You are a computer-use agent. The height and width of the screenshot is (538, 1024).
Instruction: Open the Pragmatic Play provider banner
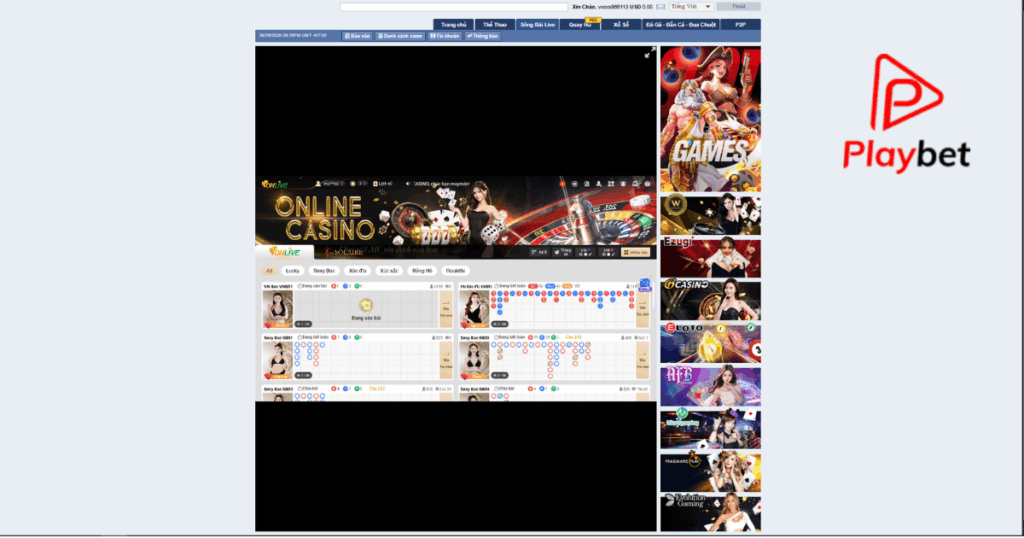tap(711, 472)
